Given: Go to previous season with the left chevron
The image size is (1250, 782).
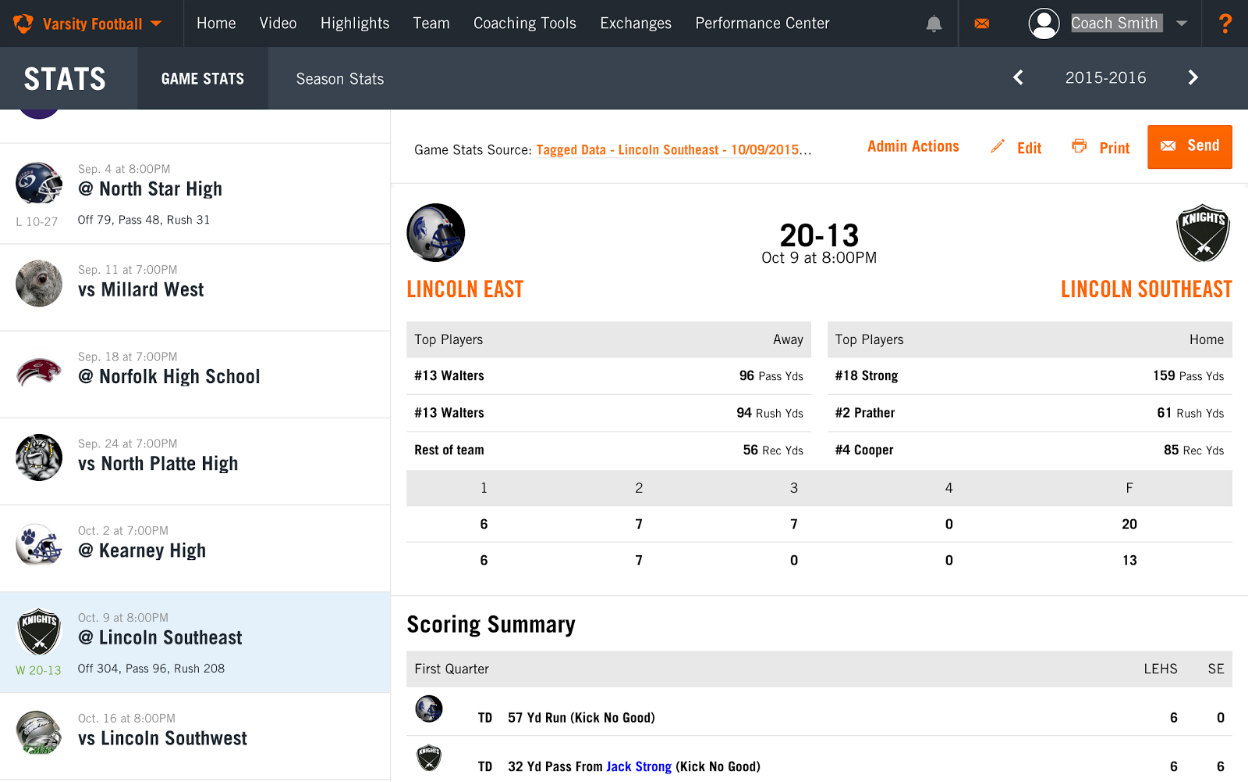Looking at the screenshot, I should pyautogui.click(x=1017, y=77).
